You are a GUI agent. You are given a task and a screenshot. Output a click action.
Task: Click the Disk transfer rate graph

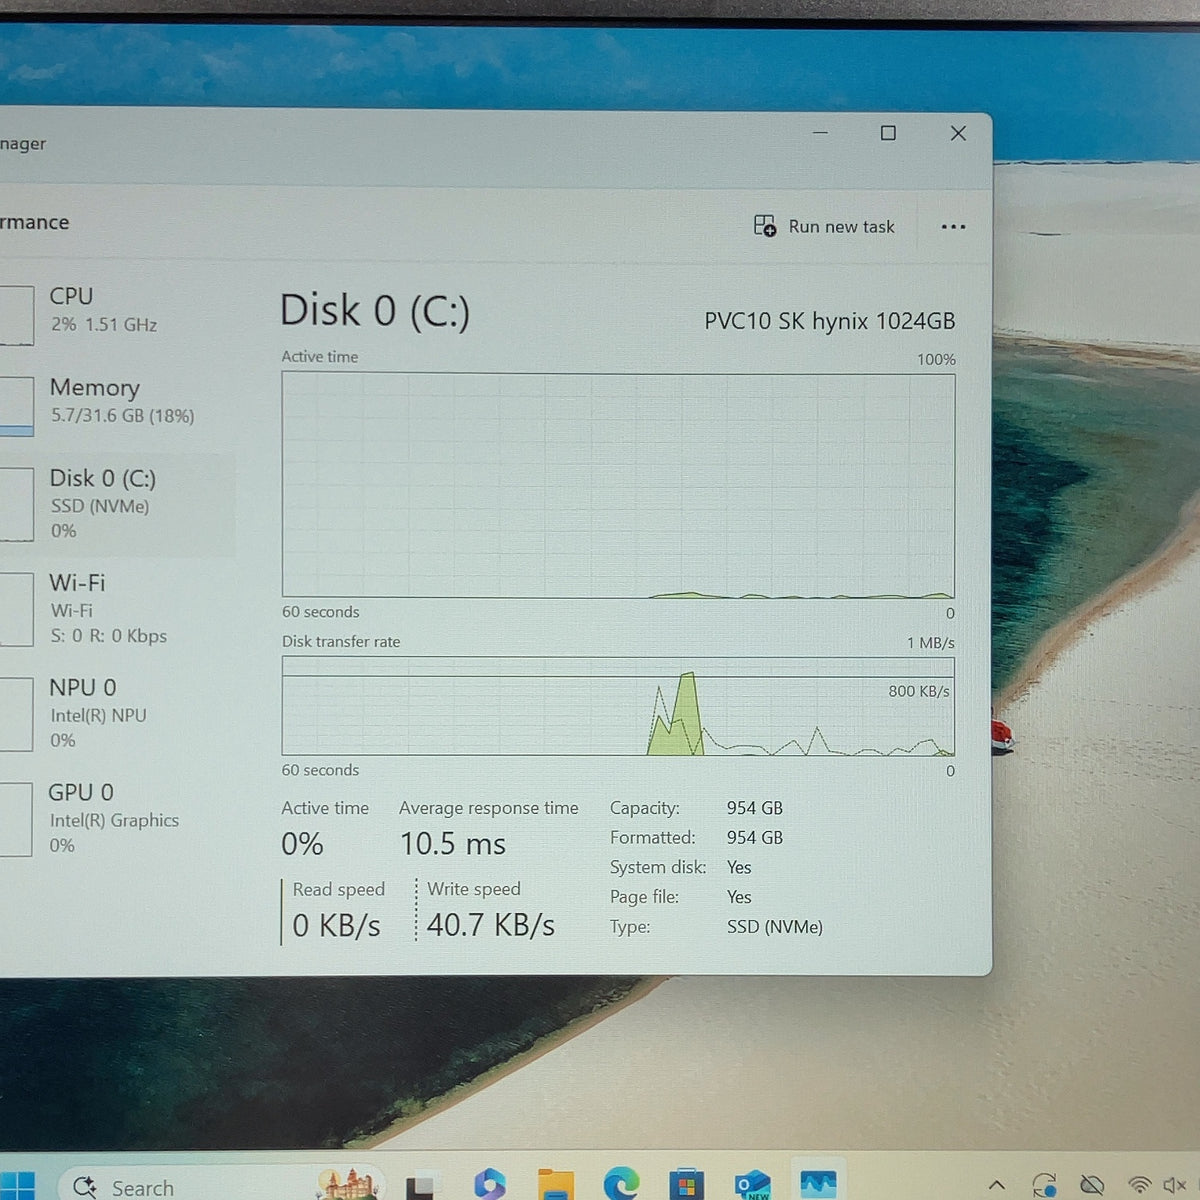tap(618, 706)
